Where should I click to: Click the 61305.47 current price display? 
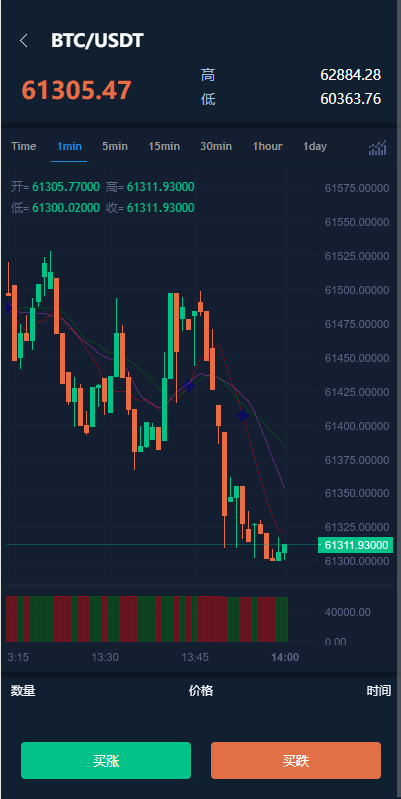[x=76, y=90]
